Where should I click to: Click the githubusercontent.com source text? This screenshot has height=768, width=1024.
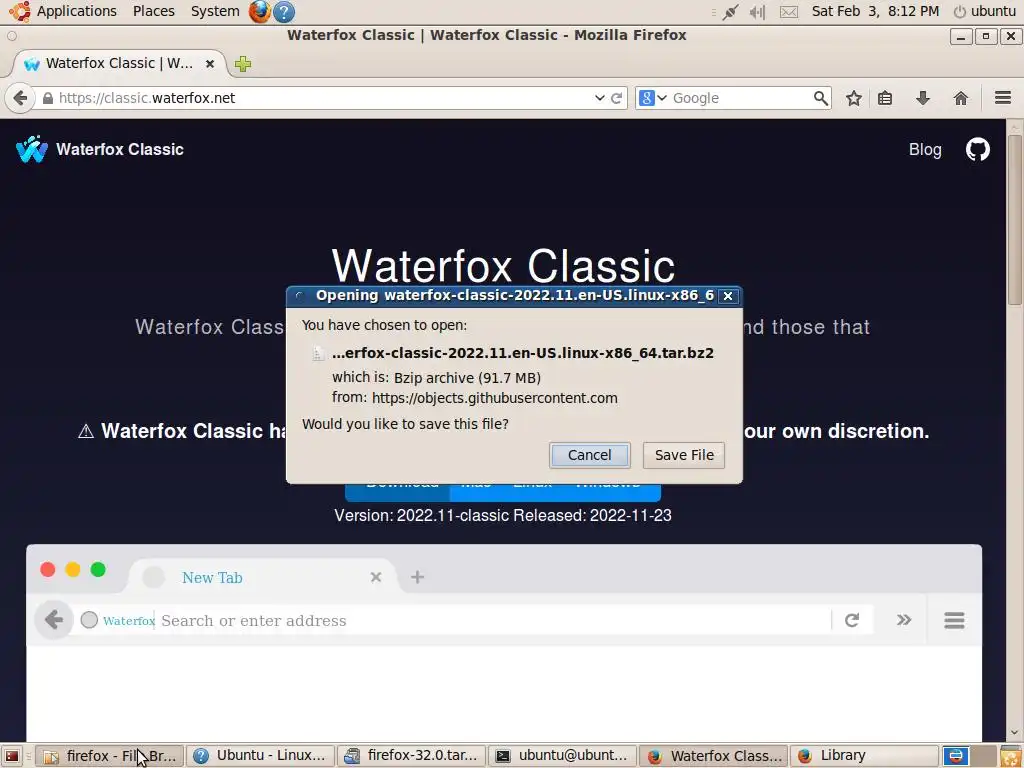[494, 398]
